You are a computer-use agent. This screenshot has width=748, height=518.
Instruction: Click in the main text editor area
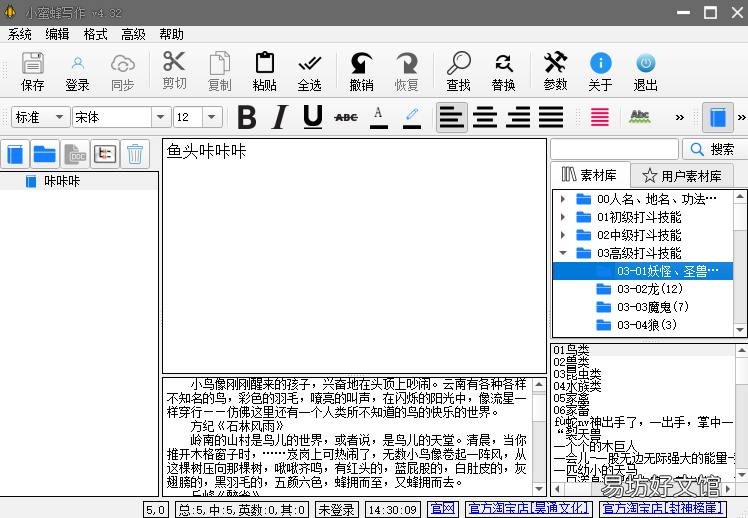click(354, 256)
